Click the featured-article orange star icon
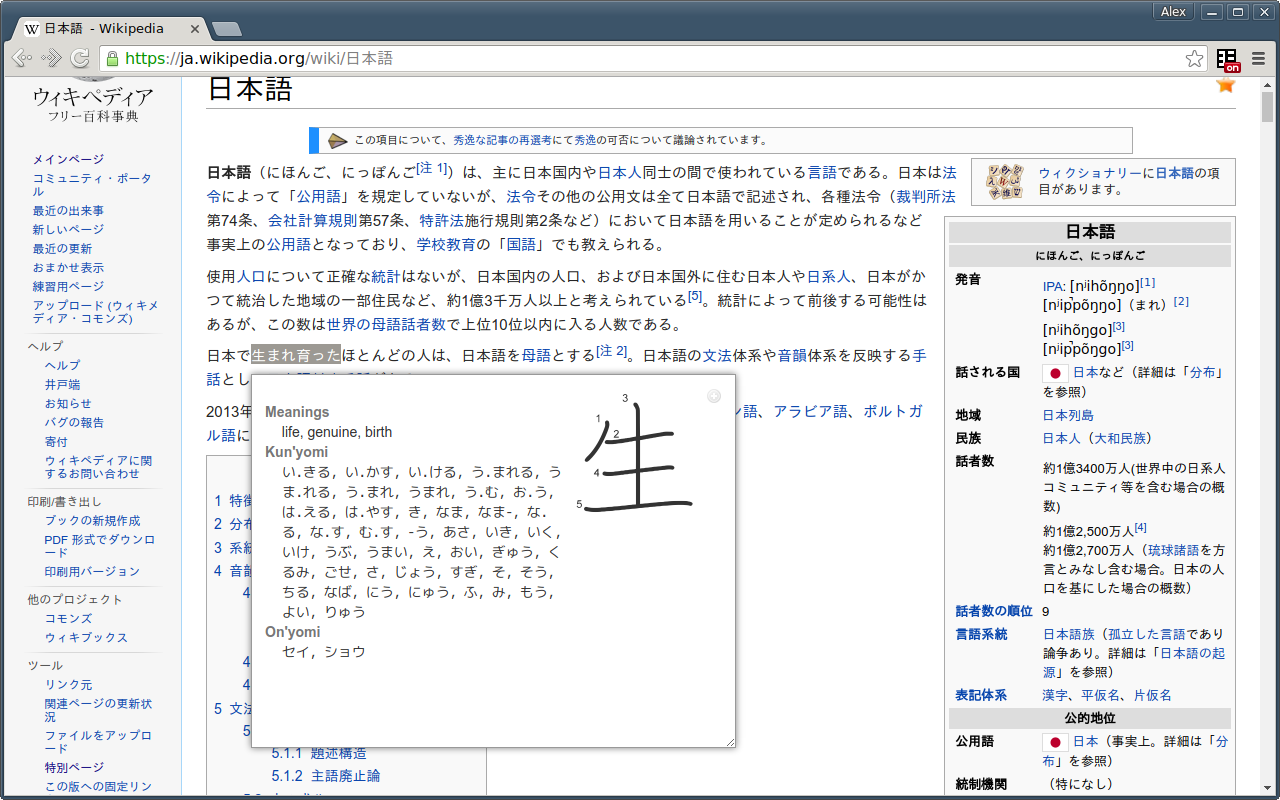1280x800 pixels. click(1225, 84)
